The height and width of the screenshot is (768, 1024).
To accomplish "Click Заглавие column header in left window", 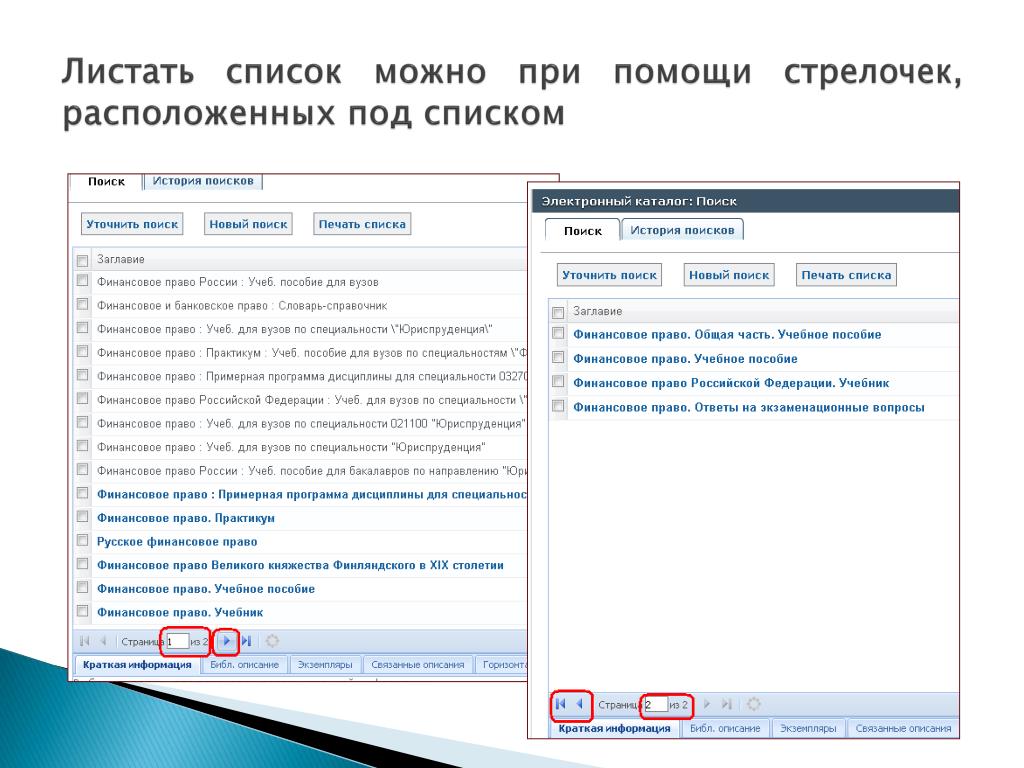I will coord(121,259).
